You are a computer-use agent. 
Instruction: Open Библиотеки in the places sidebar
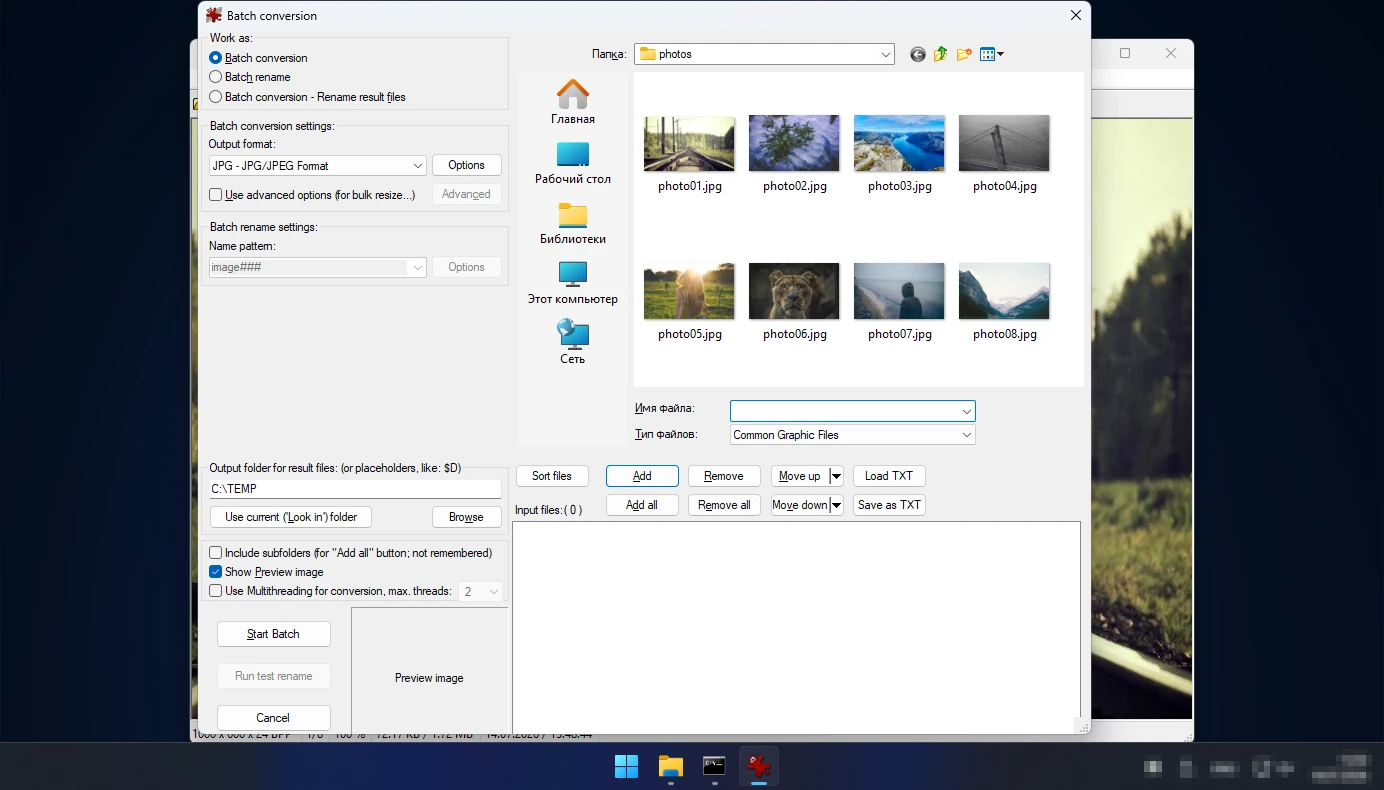point(573,223)
